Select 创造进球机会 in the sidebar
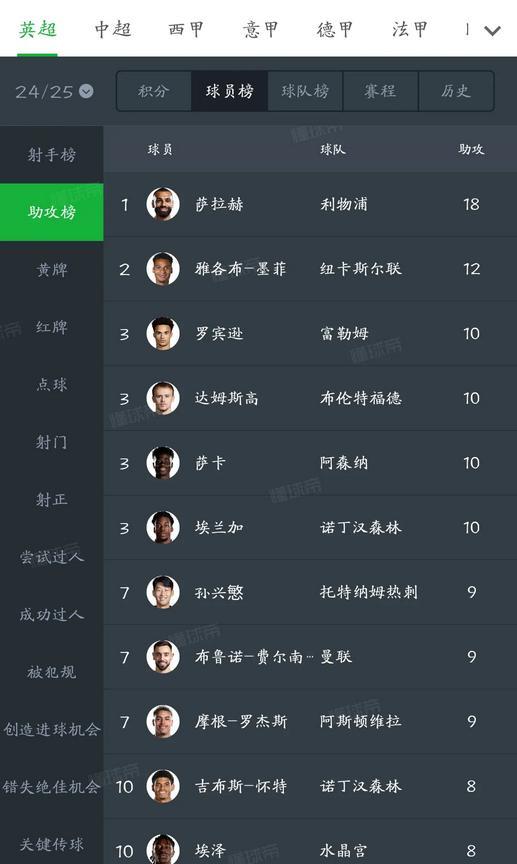This screenshot has width=517, height=864. click(x=52, y=729)
